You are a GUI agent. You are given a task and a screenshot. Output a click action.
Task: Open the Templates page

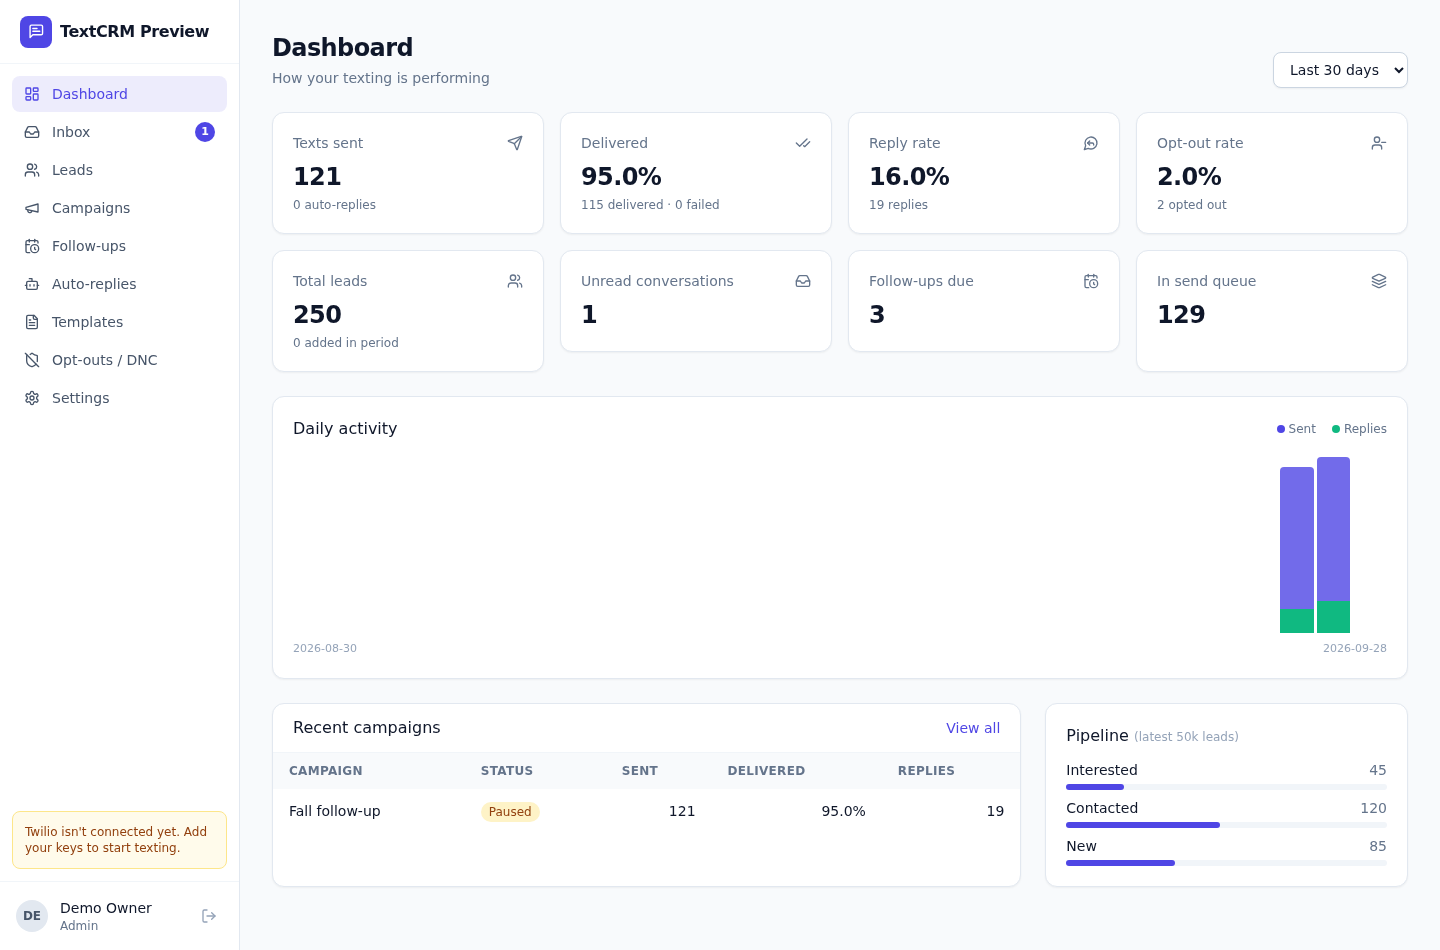pyautogui.click(x=119, y=322)
